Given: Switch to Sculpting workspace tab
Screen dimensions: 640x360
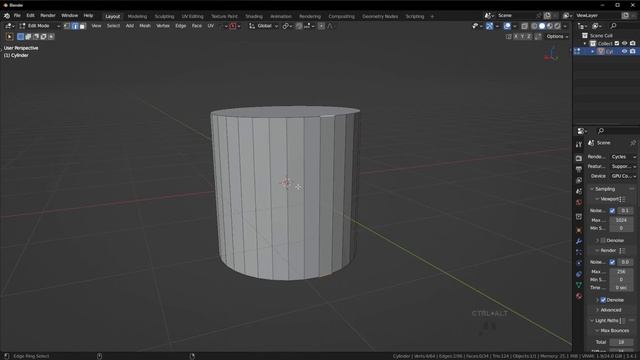Looking at the screenshot, I should point(164,16).
